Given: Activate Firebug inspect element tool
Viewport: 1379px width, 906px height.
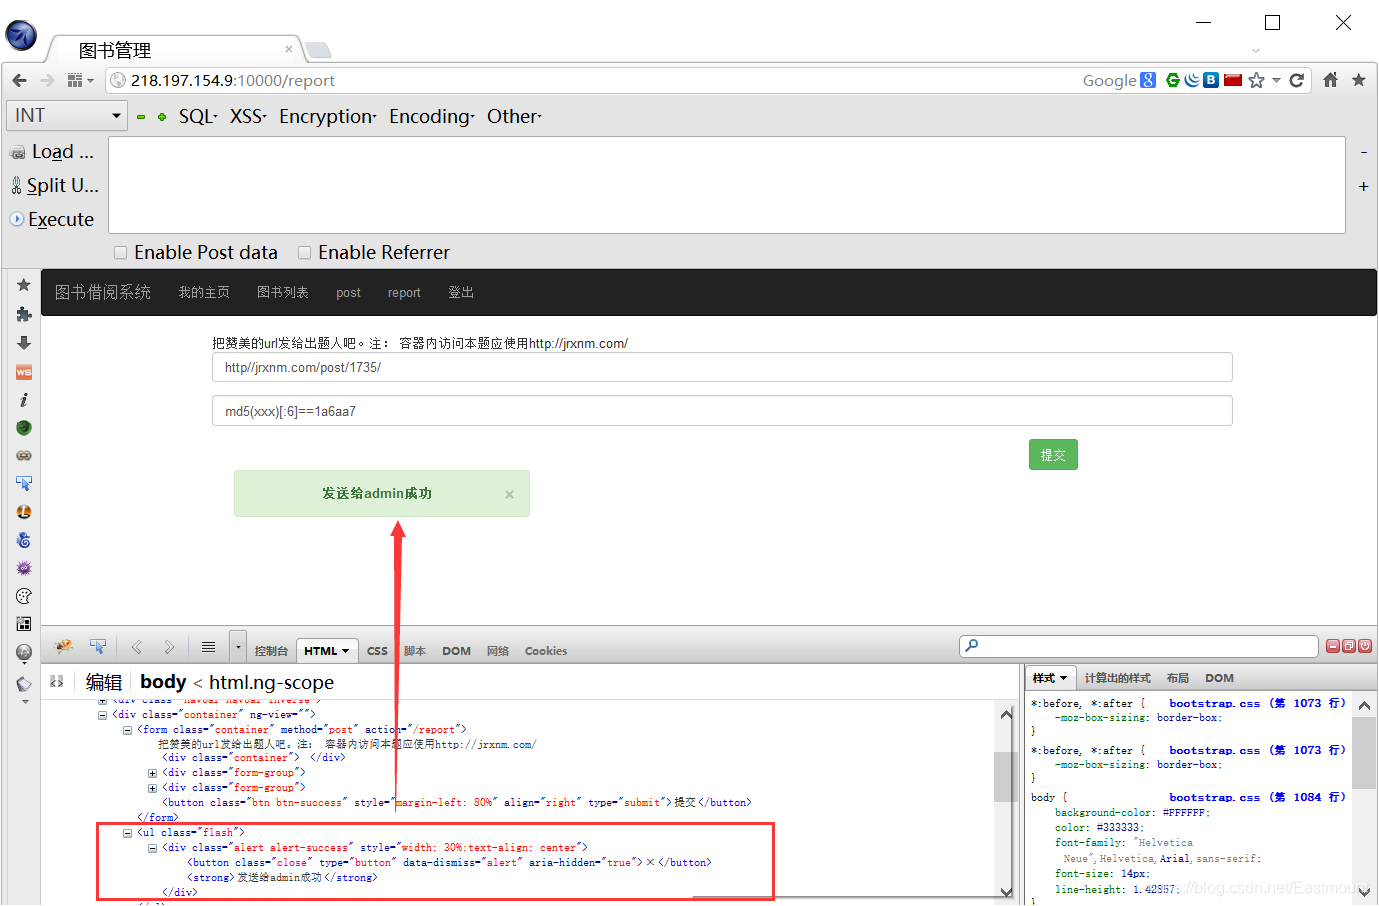Looking at the screenshot, I should (x=97, y=647).
